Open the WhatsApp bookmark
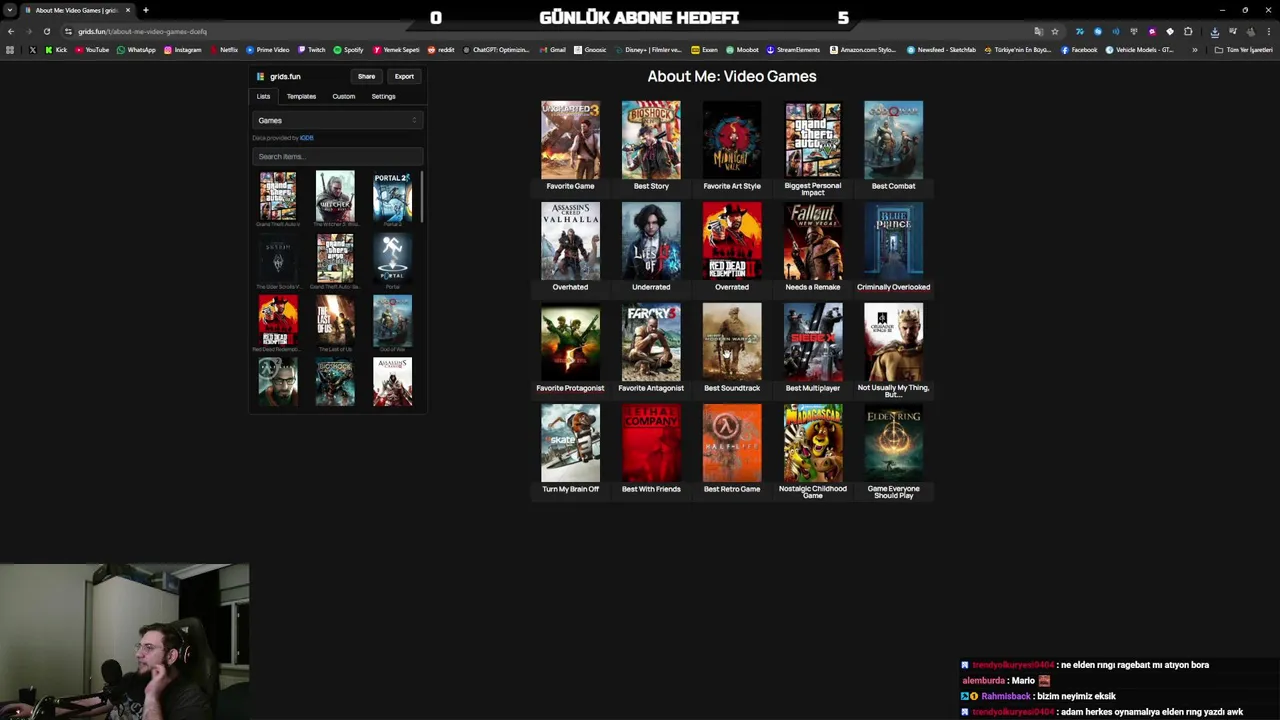Image resolution: width=1280 pixels, height=720 pixels. [x=136, y=50]
